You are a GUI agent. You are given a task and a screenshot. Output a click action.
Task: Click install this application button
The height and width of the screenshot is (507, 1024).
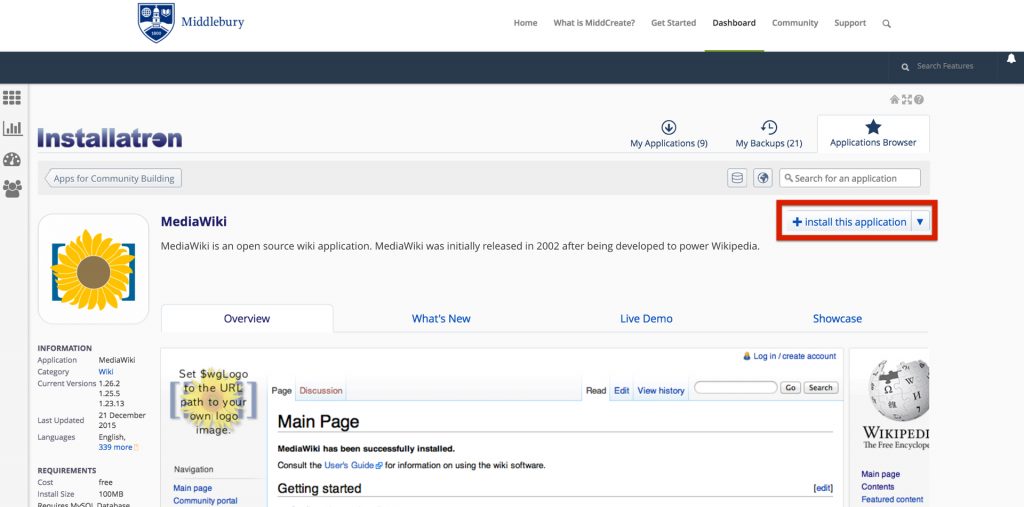tap(848, 222)
